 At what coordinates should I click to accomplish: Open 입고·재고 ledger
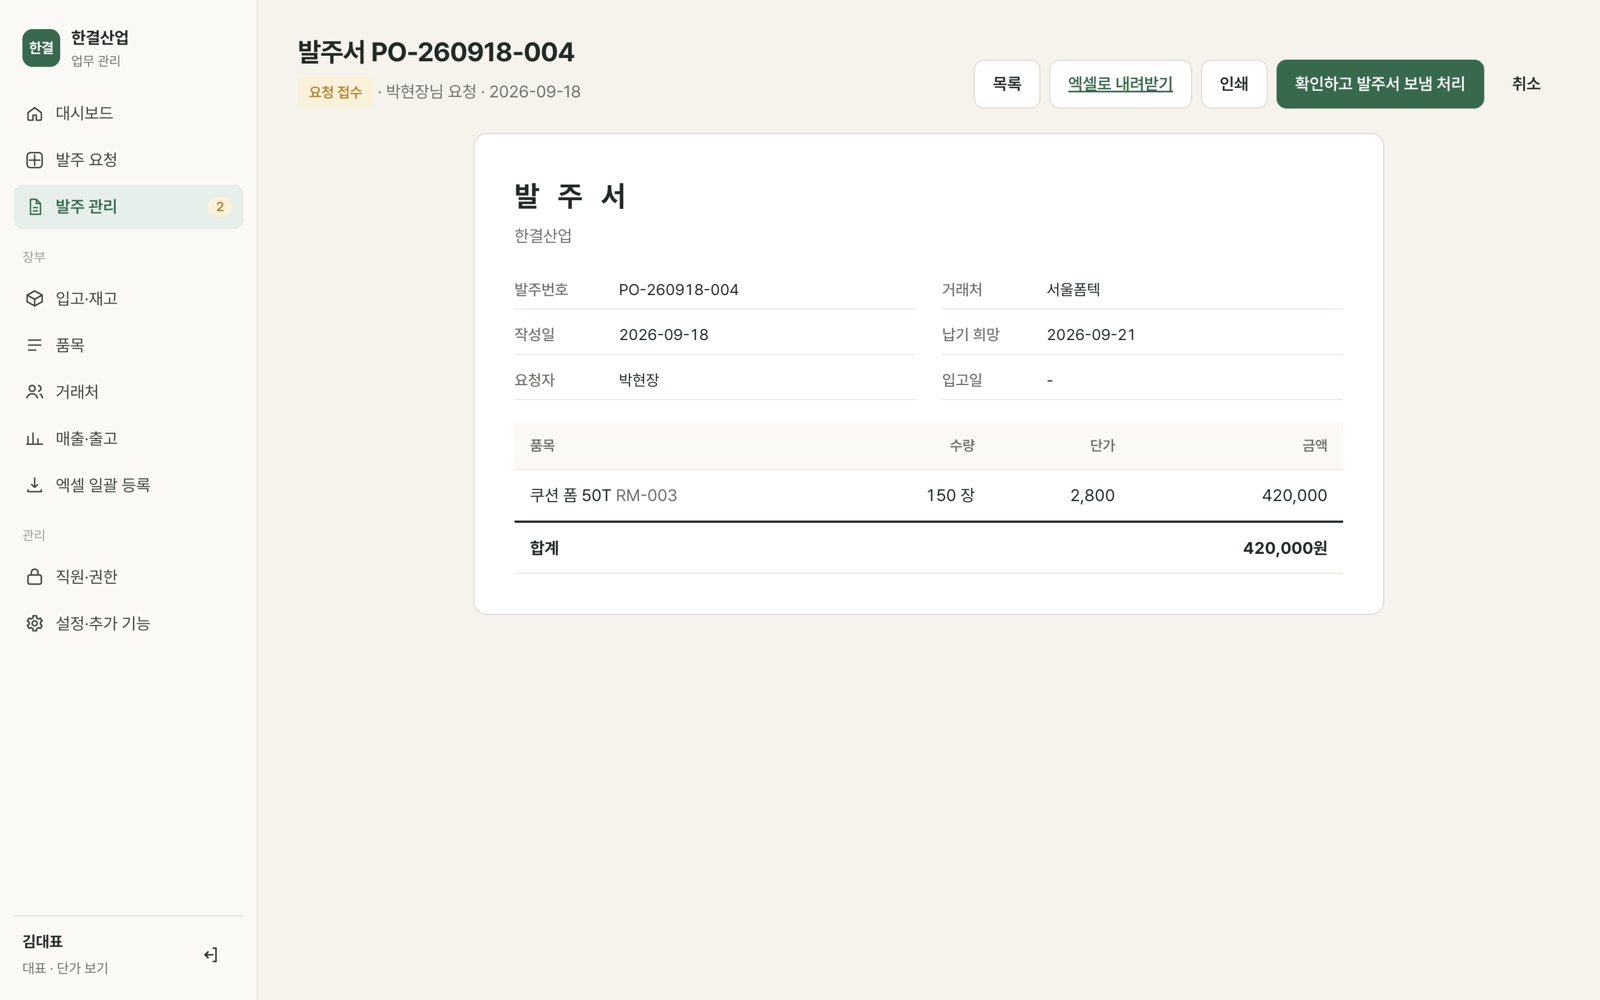point(128,298)
